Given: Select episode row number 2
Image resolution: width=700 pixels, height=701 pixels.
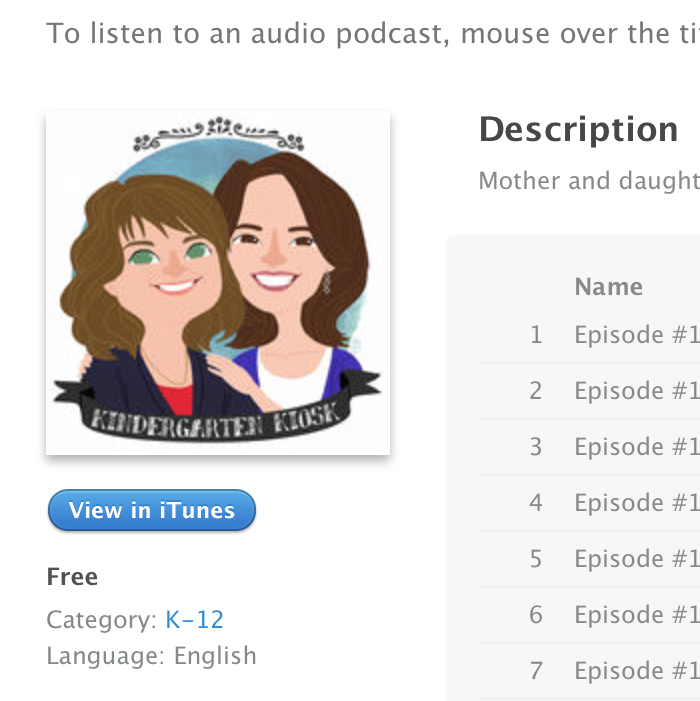Looking at the screenshot, I should tap(590, 391).
